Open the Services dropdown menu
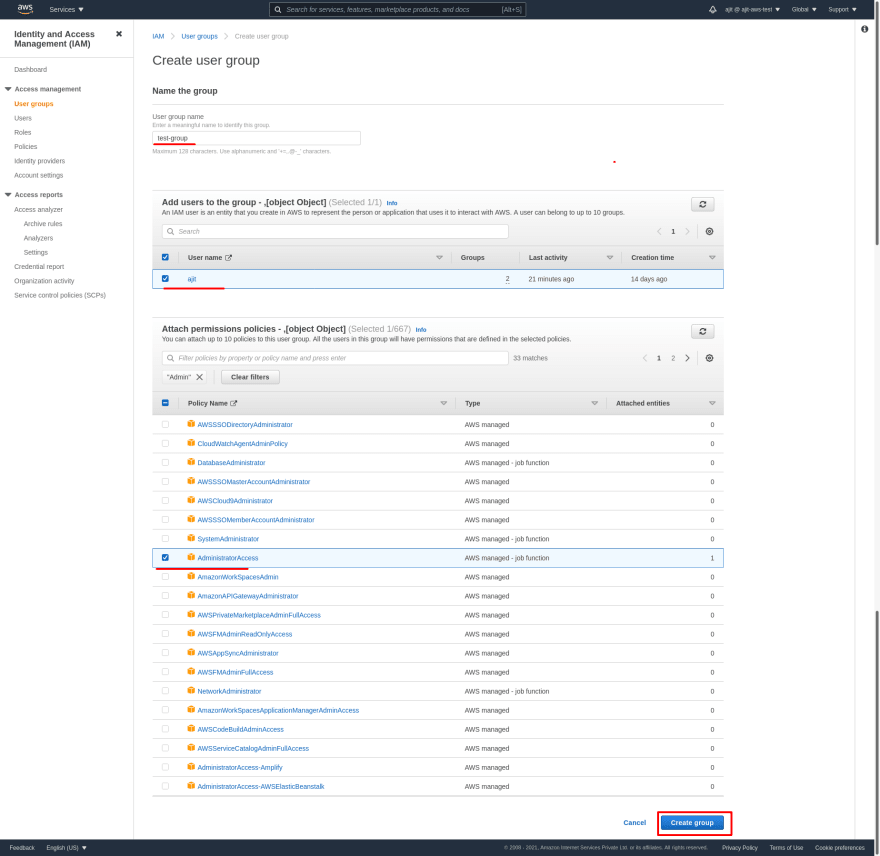Viewport: 880px width, 856px height. [x=66, y=10]
